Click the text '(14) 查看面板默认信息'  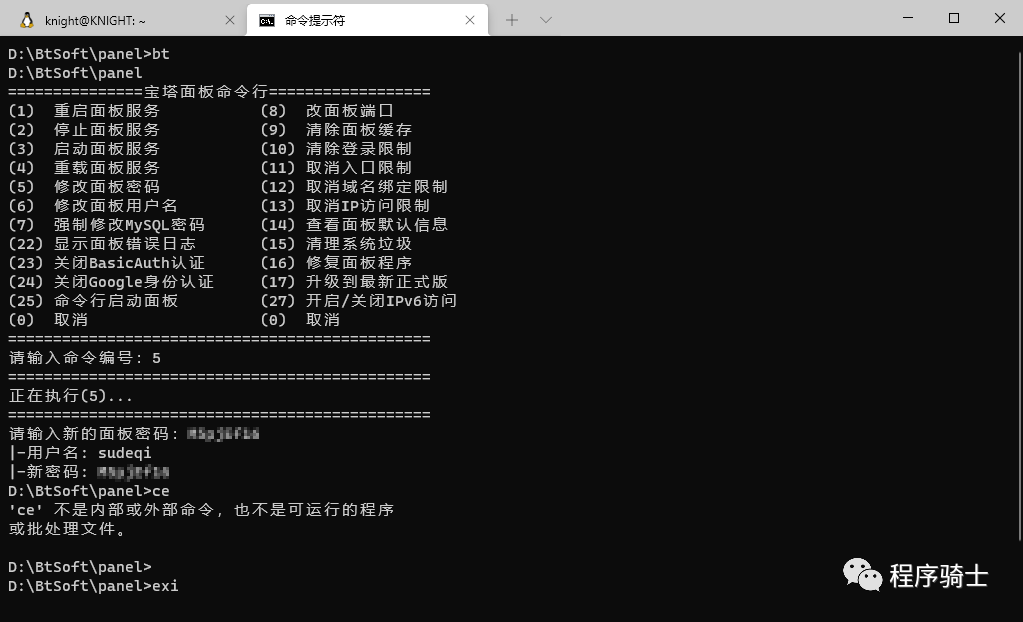(x=354, y=225)
